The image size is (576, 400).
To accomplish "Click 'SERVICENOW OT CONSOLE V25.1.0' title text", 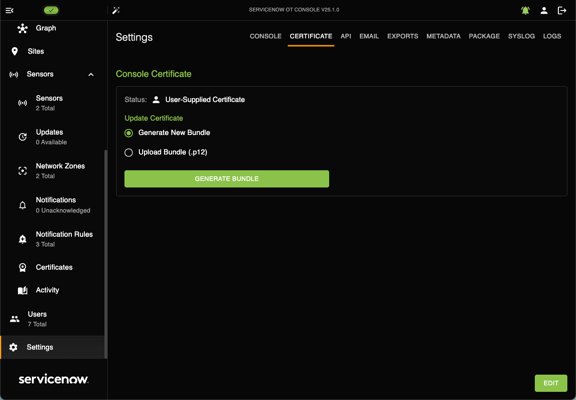I will pos(294,10).
